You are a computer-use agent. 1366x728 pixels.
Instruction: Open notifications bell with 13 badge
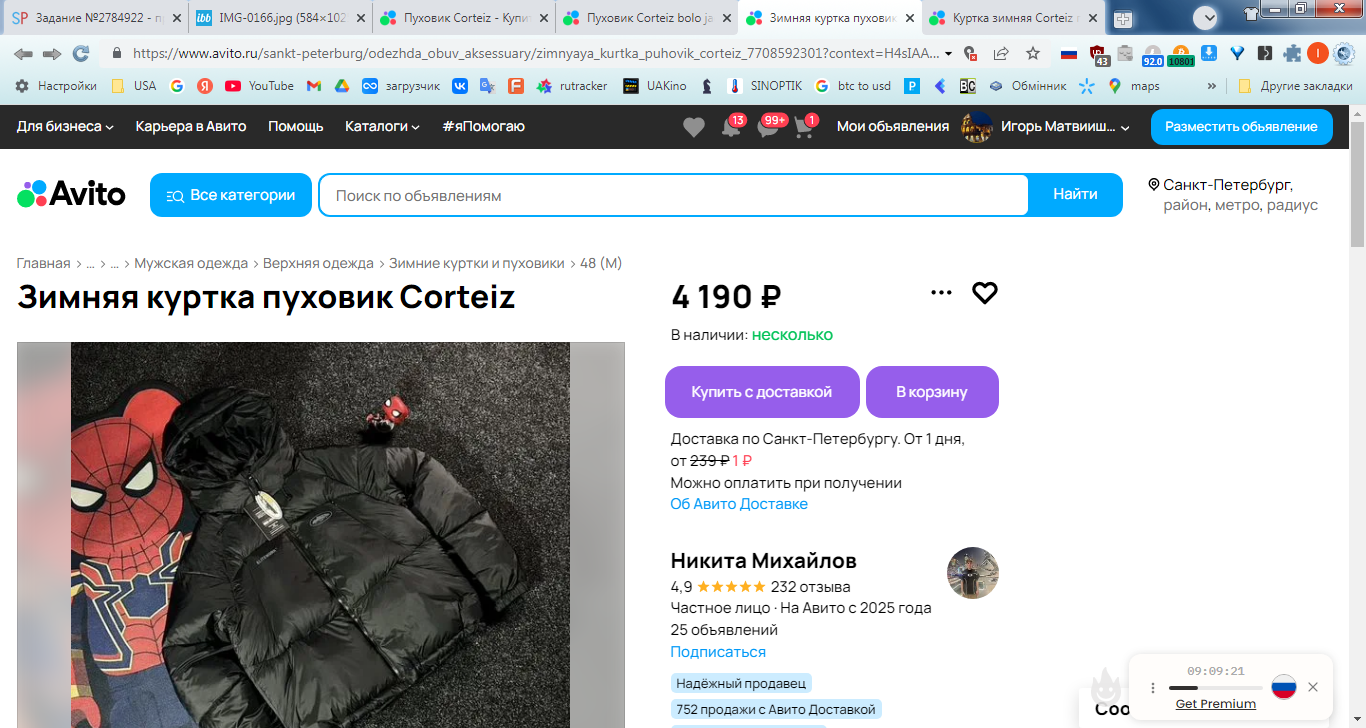(732, 127)
